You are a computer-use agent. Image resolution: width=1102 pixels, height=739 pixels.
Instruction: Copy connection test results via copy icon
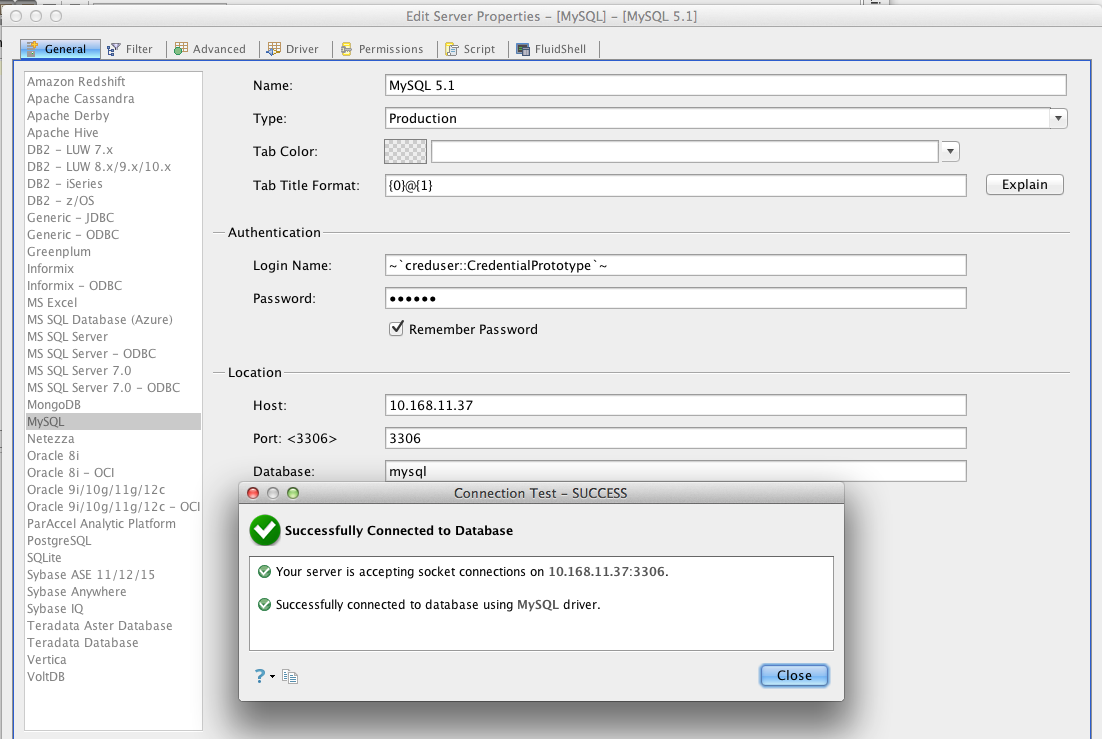(290, 676)
